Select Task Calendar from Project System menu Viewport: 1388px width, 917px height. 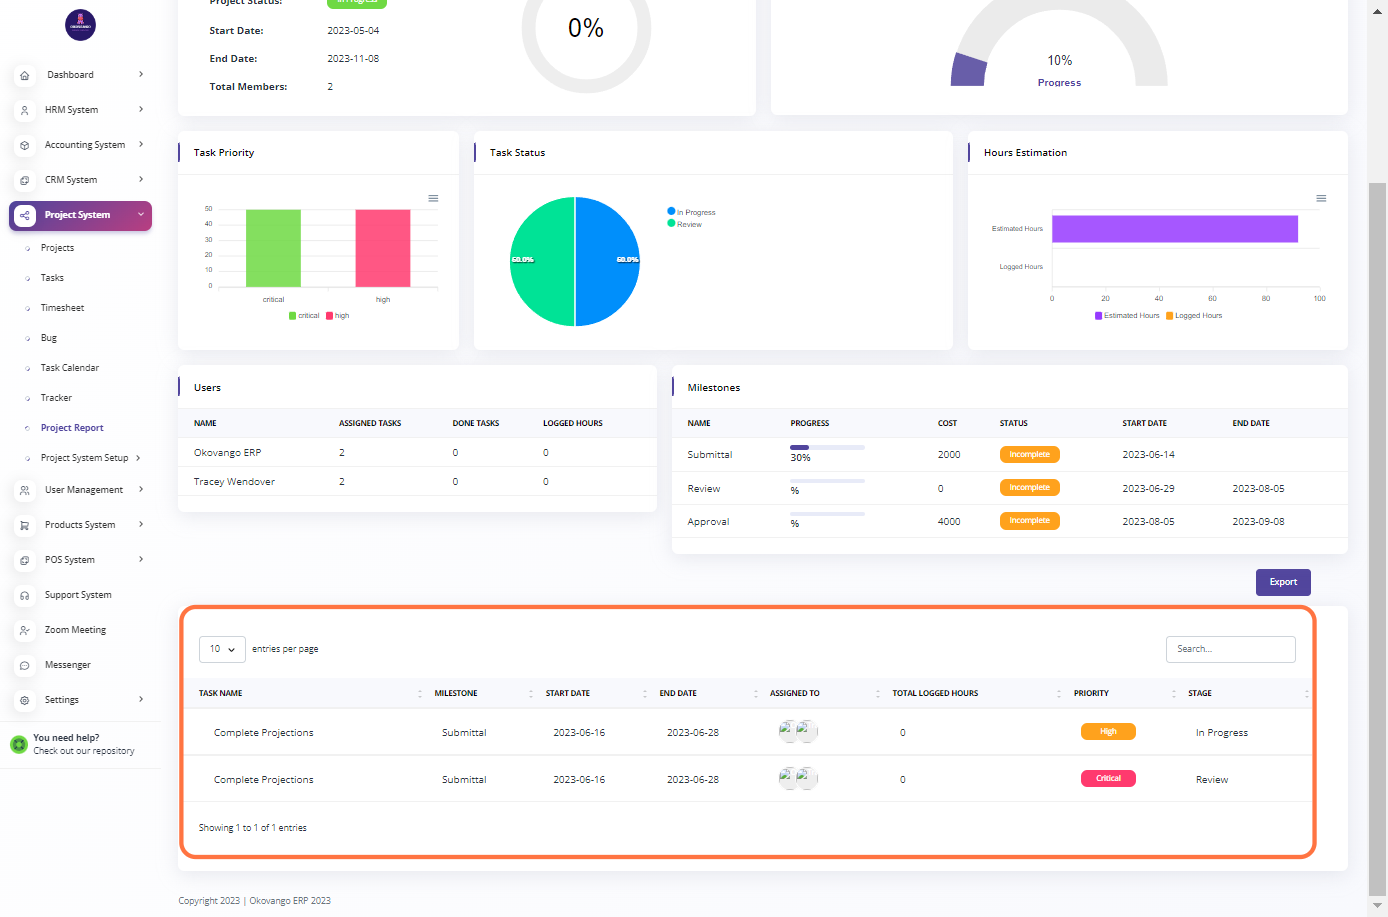pyautogui.click(x=69, y=368)
